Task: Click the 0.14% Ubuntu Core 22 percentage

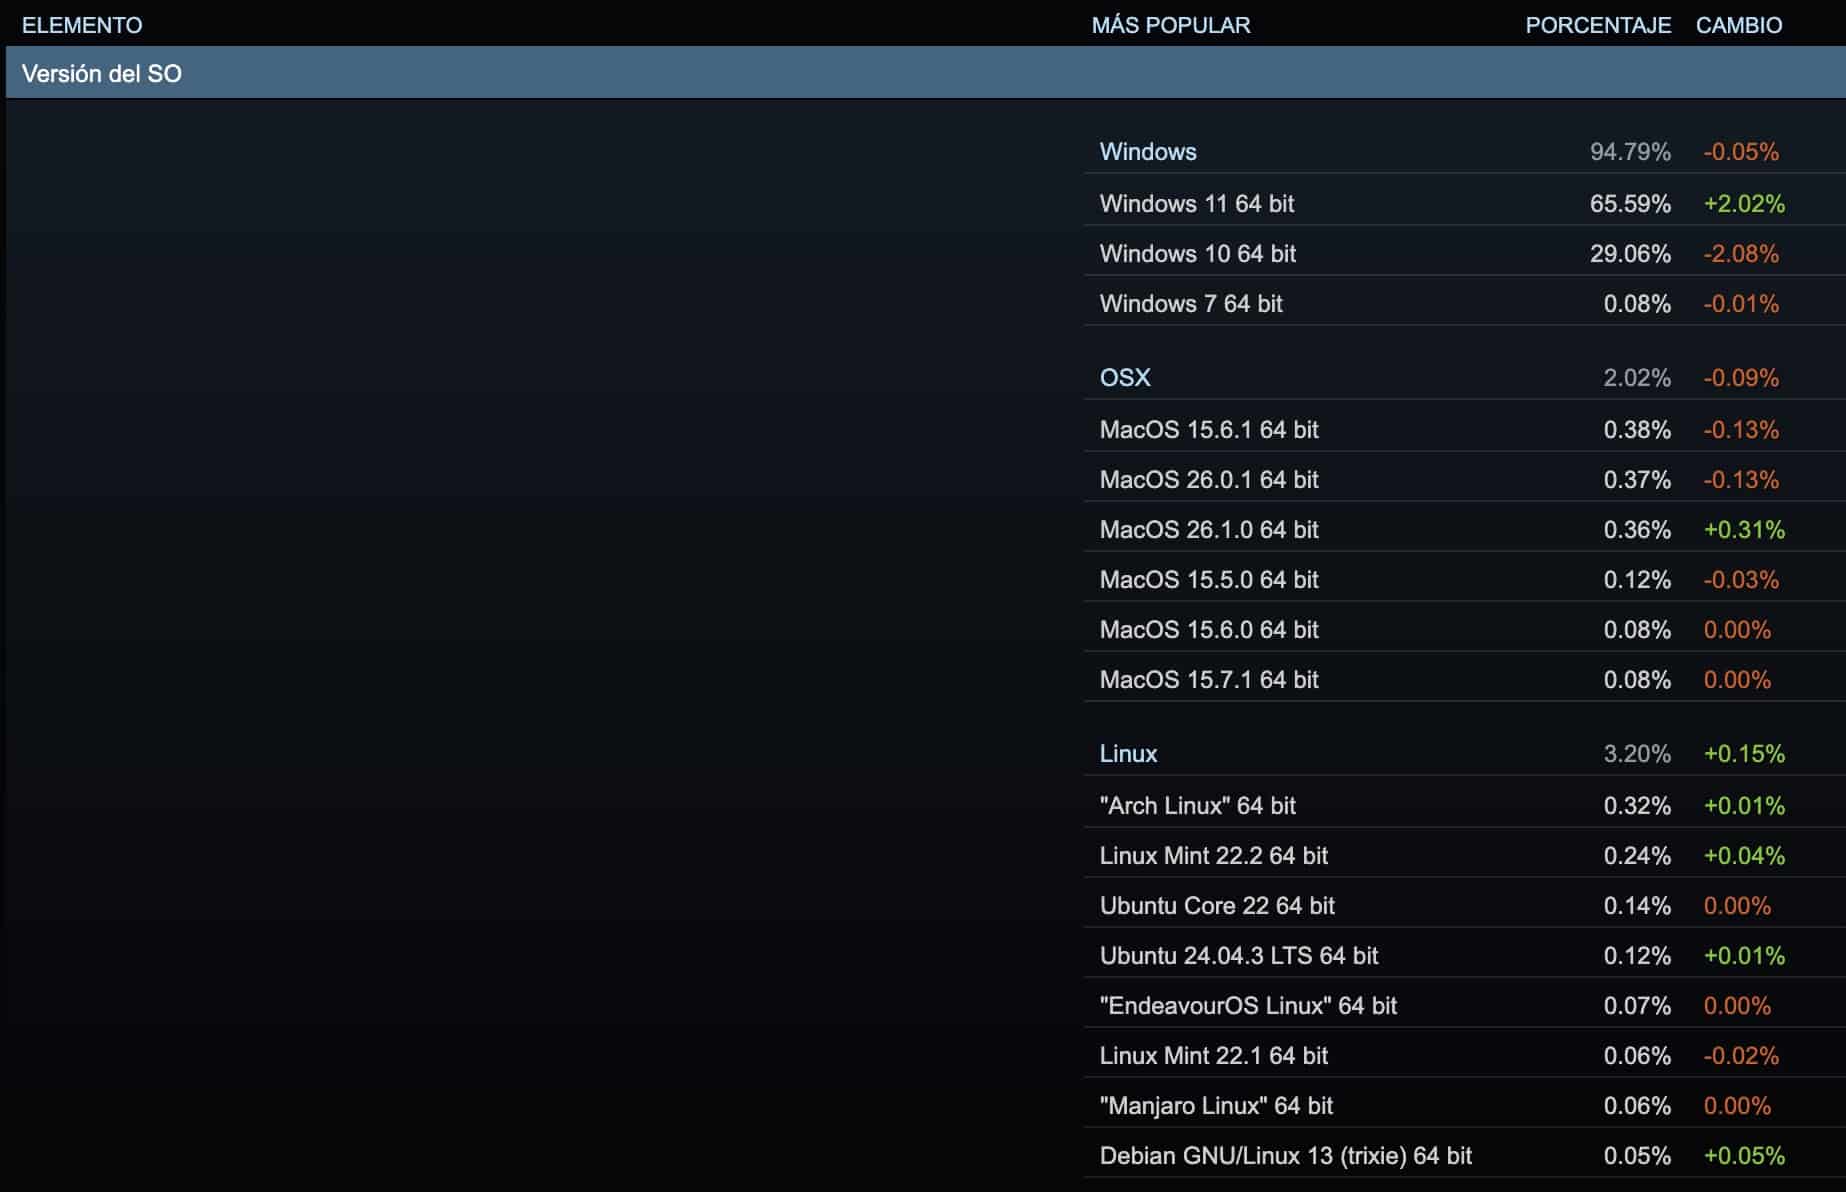Action: tap(1637, 906)
